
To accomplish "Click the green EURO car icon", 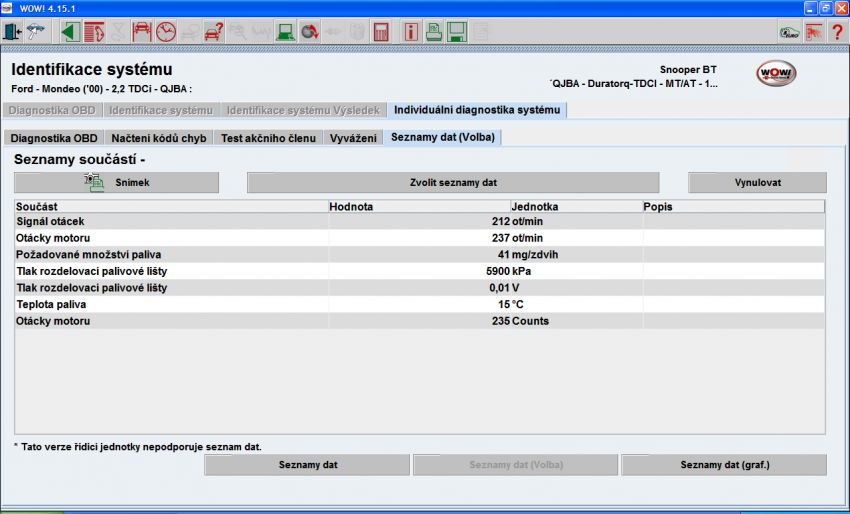I will coord(790,32).
